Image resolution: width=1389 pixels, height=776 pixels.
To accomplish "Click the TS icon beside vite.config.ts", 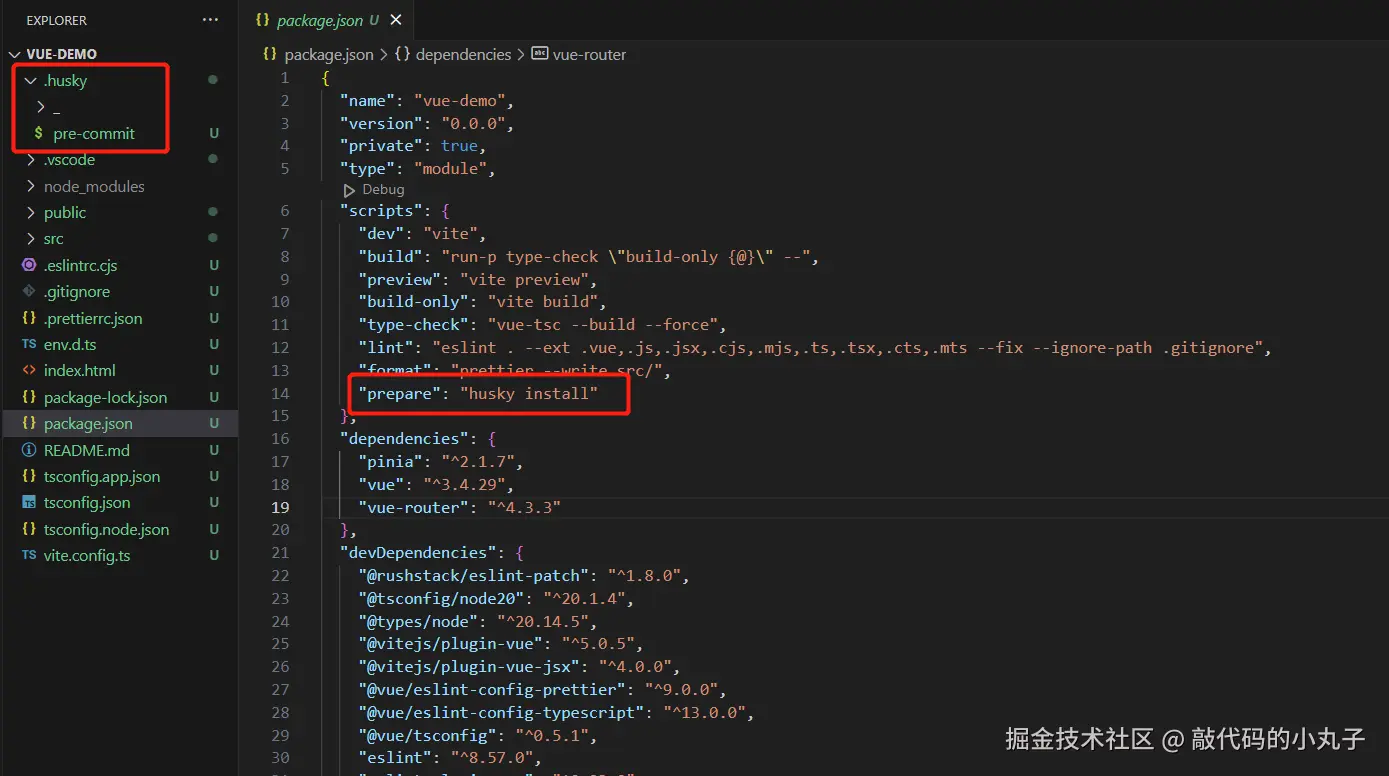I will coord(29,556).
